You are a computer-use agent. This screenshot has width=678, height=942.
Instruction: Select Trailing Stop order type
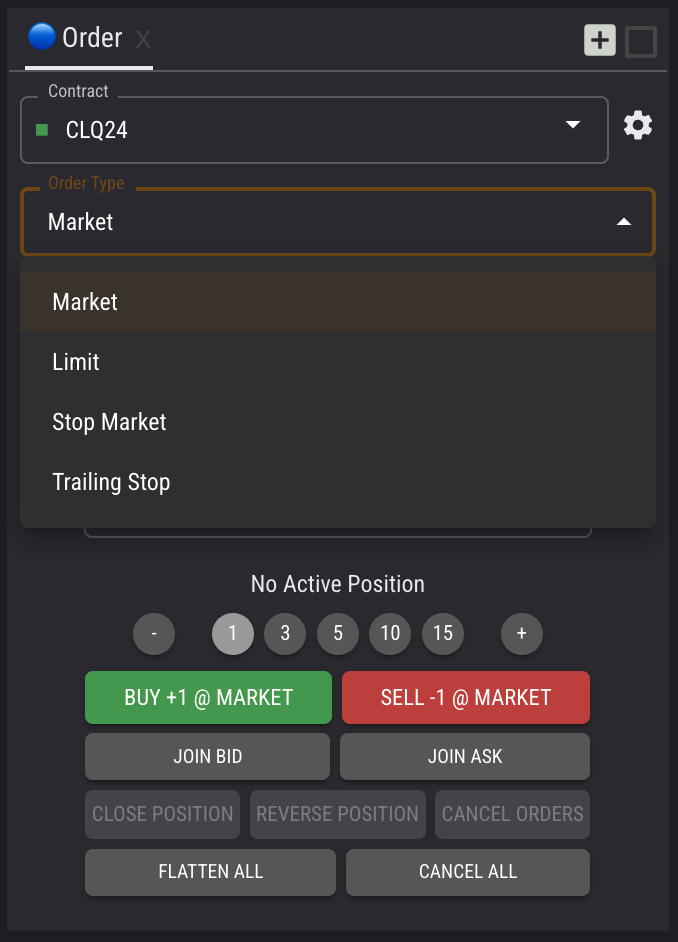pyautogui.click(x=111, y=482)
